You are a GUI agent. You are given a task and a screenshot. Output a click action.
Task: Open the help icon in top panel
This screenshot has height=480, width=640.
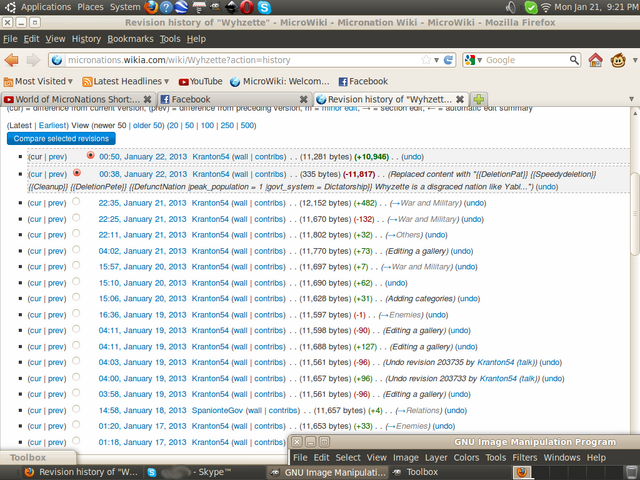coord(166,7)
